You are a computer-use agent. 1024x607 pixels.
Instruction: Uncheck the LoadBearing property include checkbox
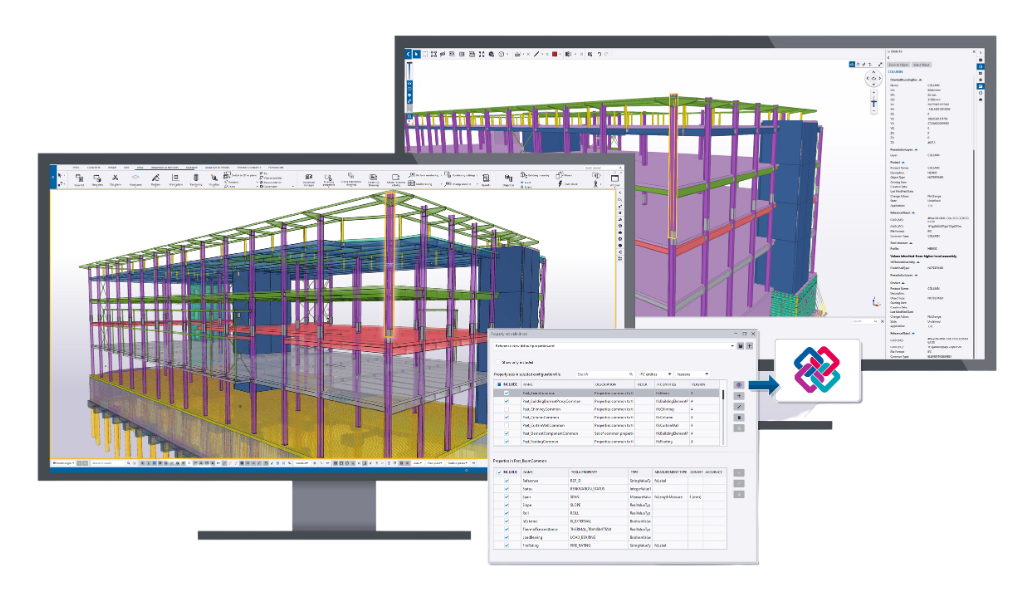pyautogui.click(x=506, y=537)
